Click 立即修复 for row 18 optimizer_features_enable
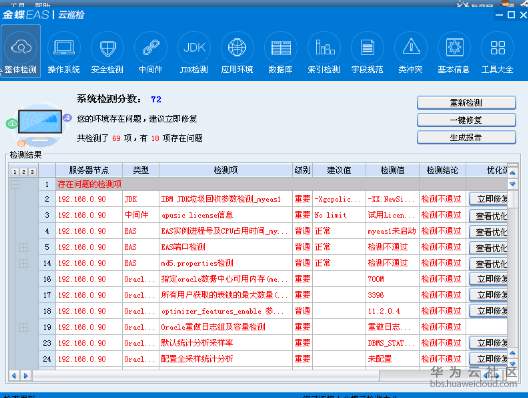528x398 pixels. 489,311
